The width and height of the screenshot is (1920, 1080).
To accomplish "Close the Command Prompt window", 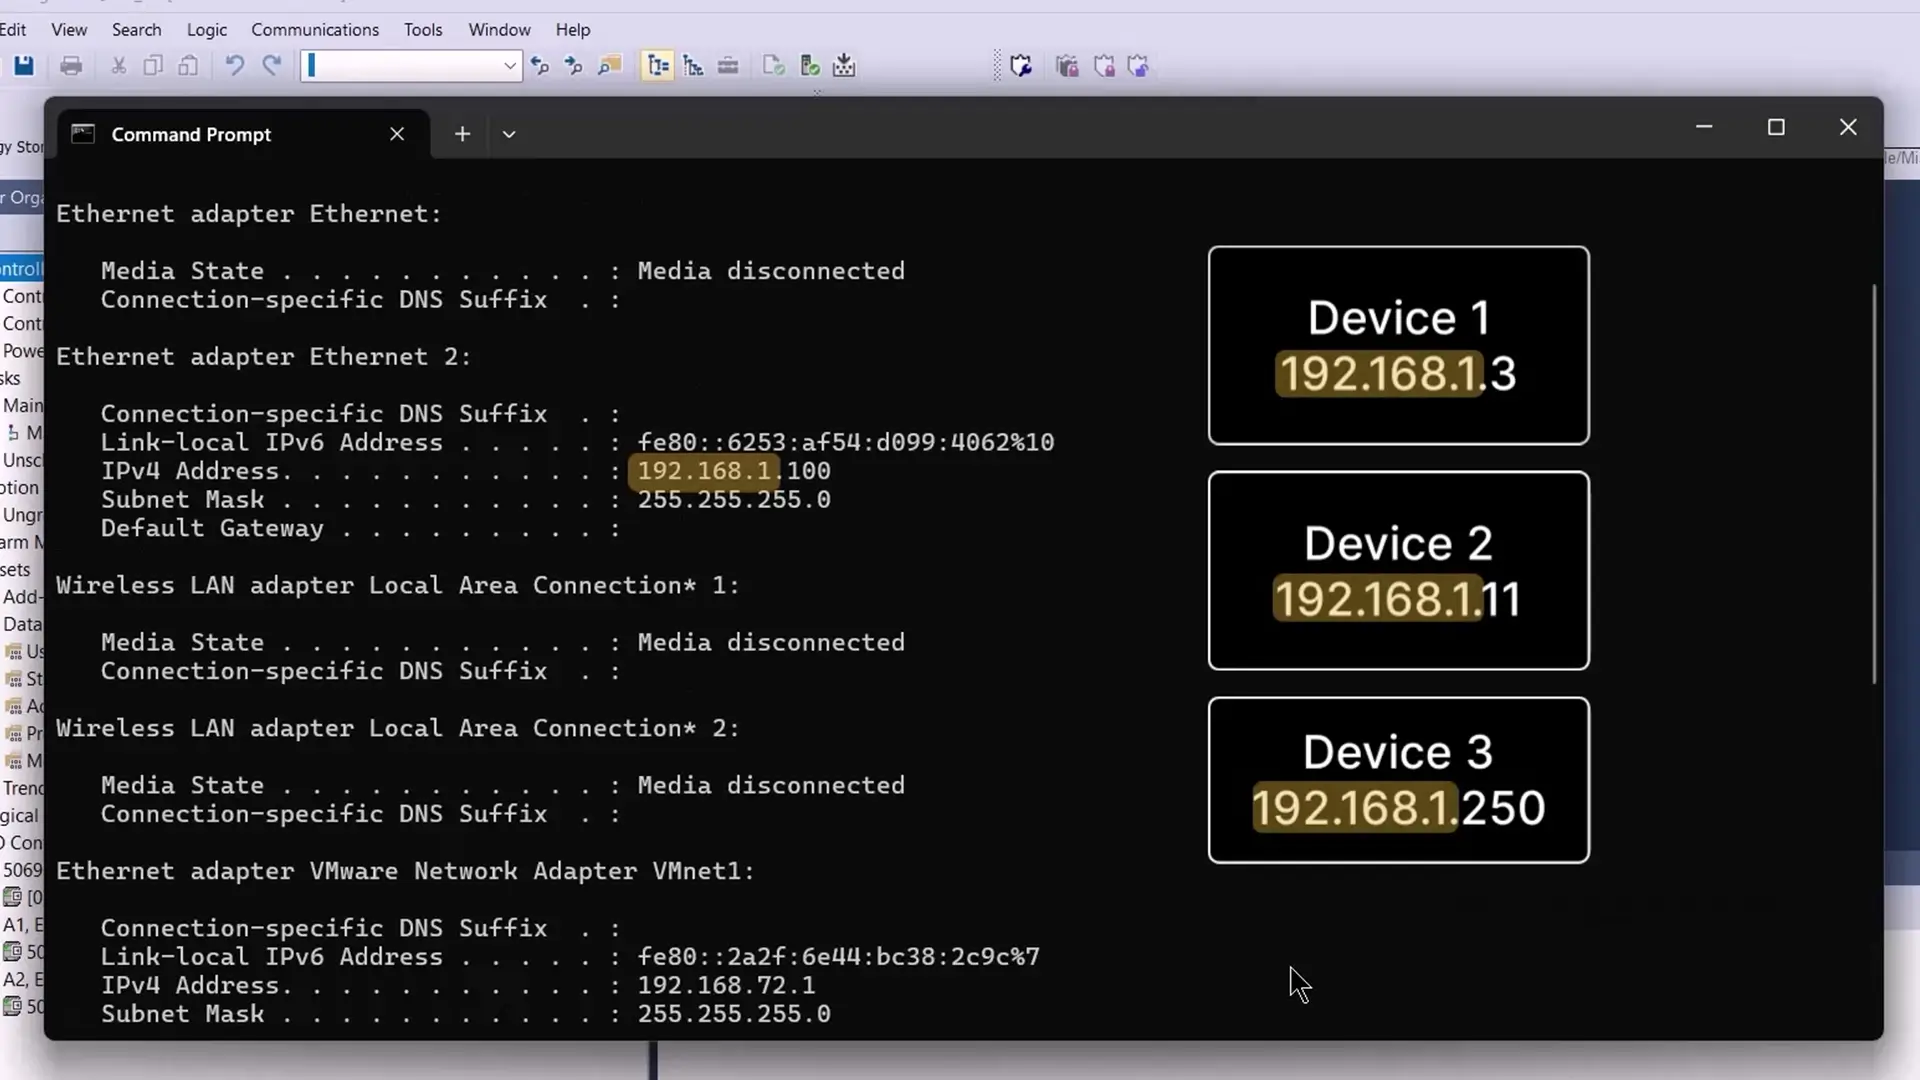I will tap(1848, 127).
